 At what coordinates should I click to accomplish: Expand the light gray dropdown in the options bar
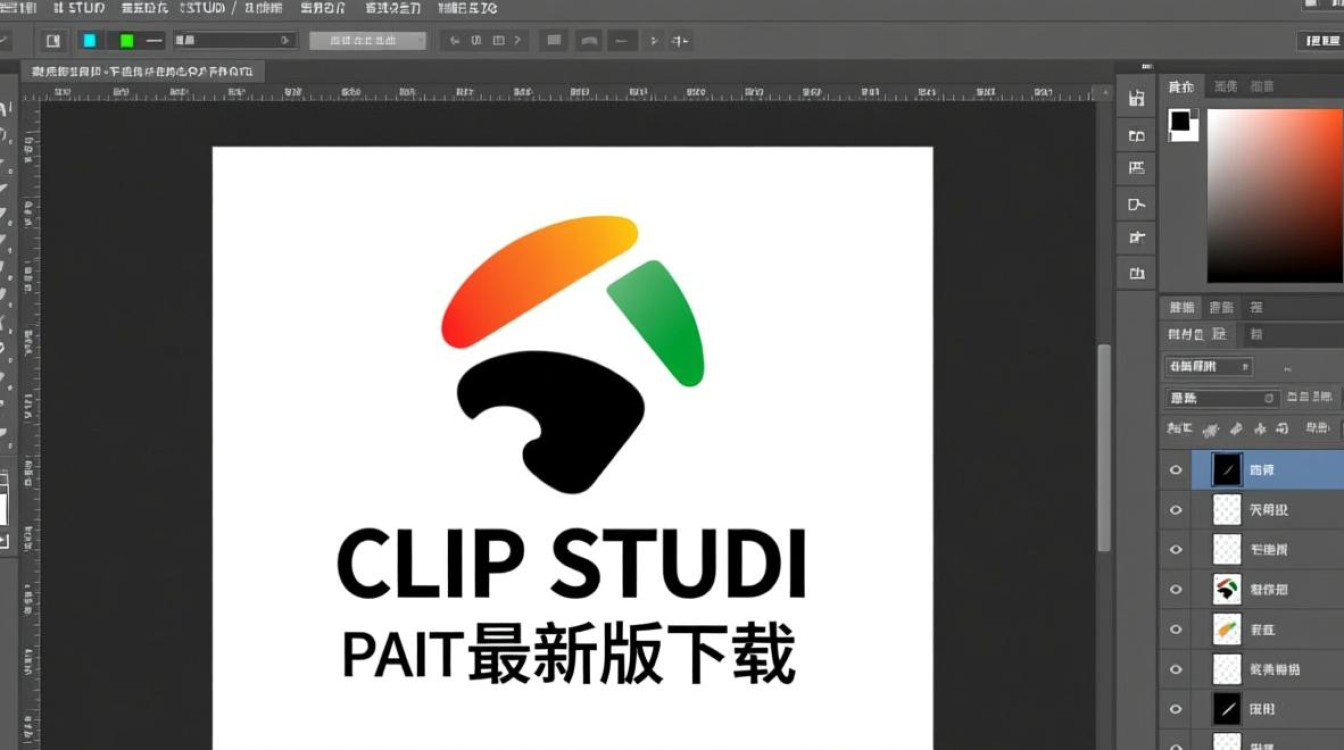(370, 40)
